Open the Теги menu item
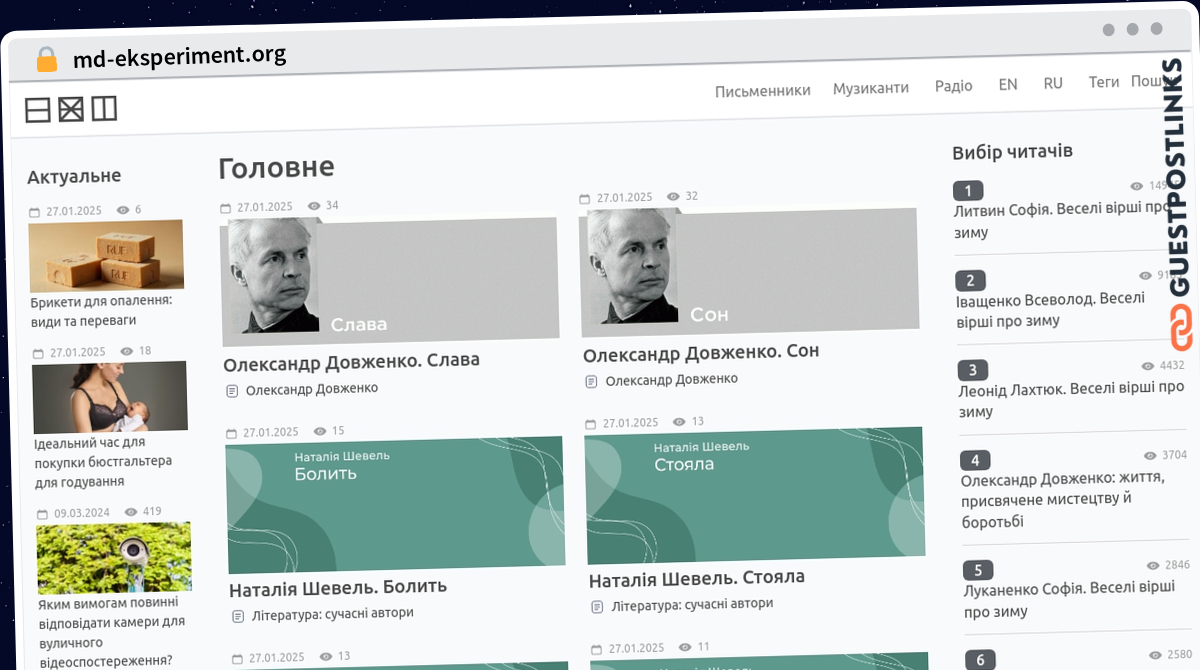 coord(1104,82)
